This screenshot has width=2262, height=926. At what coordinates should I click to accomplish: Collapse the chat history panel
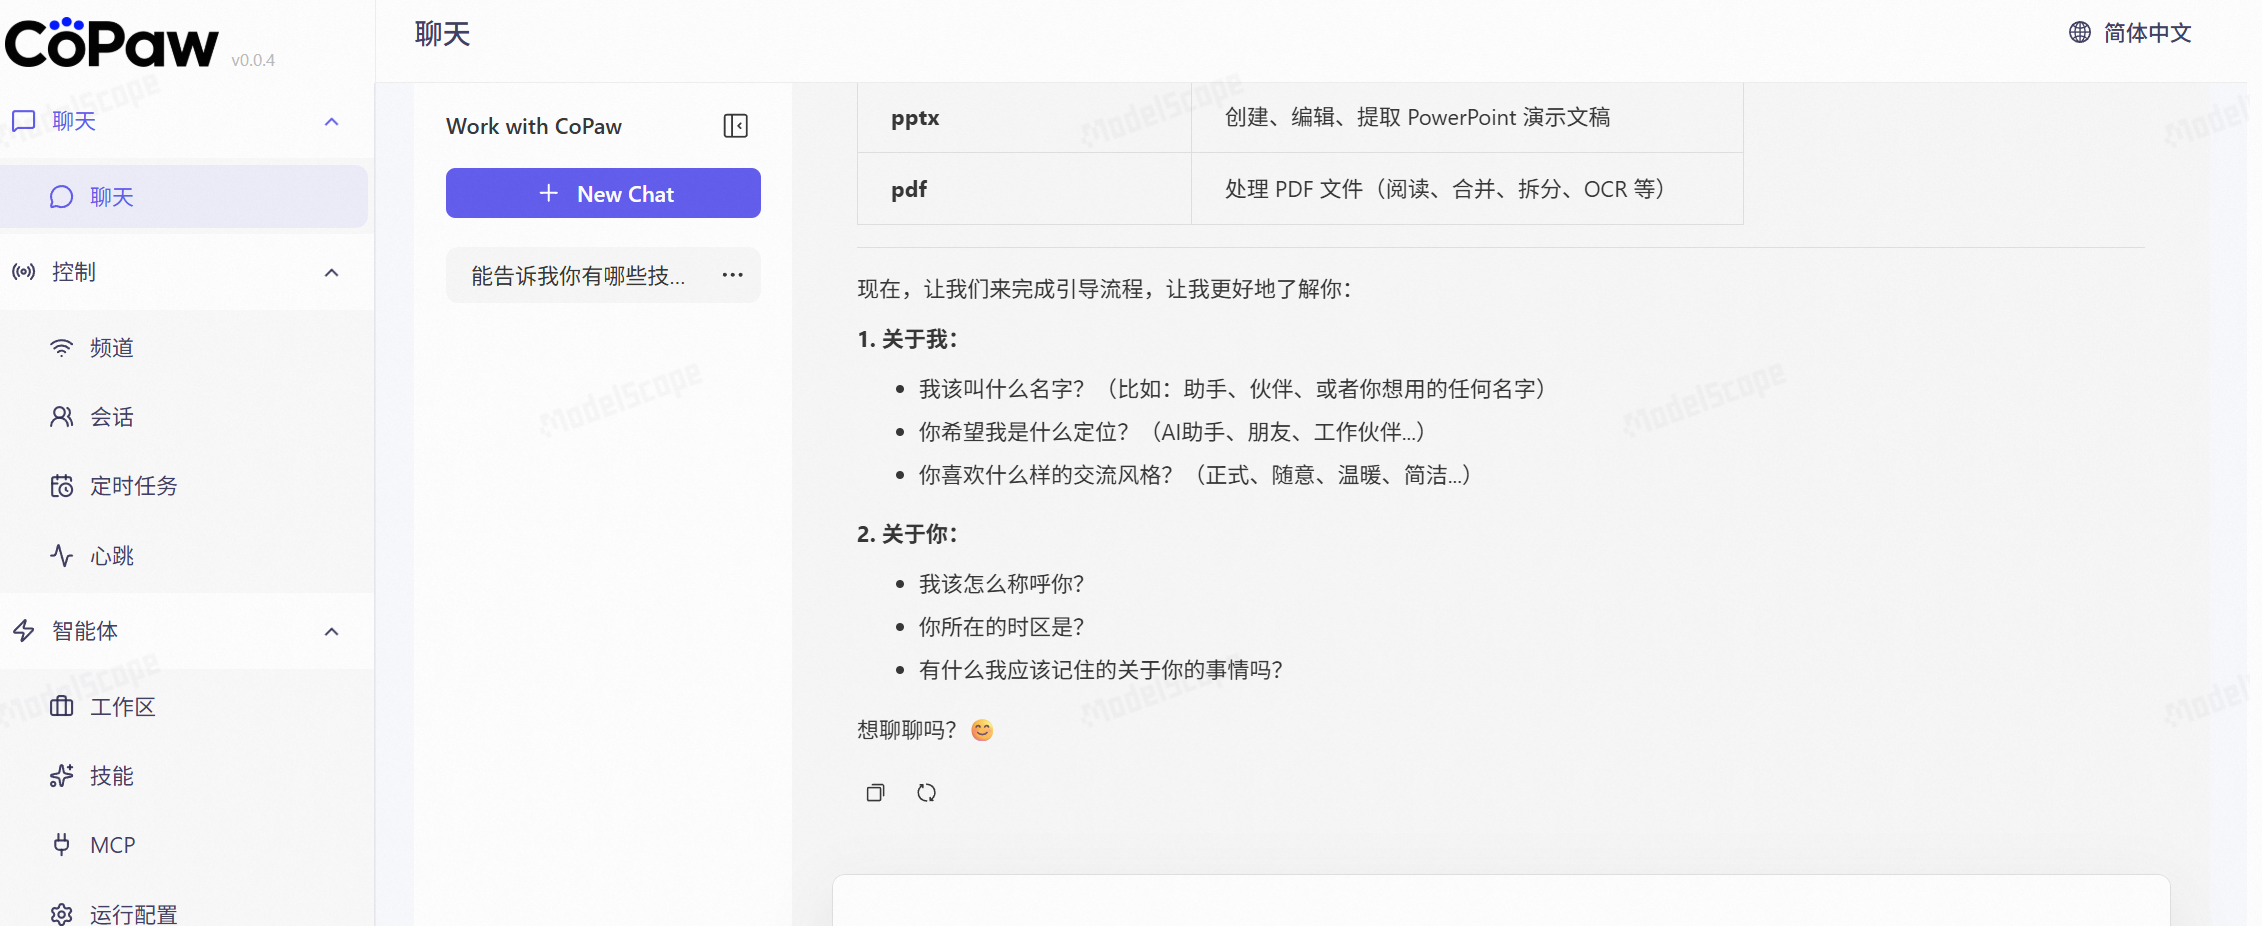735,125
